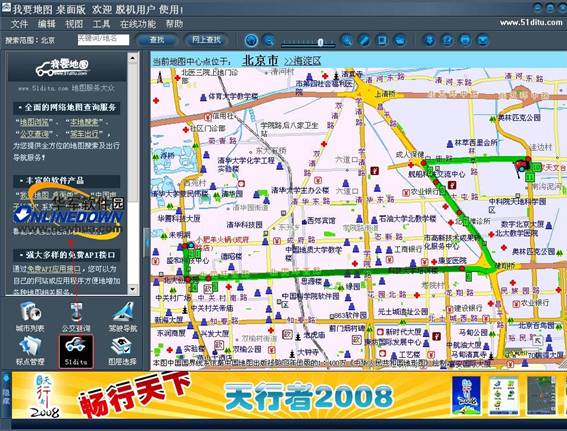Click the zoom-in magnifier icon left of slider
567x431 pixels.
pos(251,40)
